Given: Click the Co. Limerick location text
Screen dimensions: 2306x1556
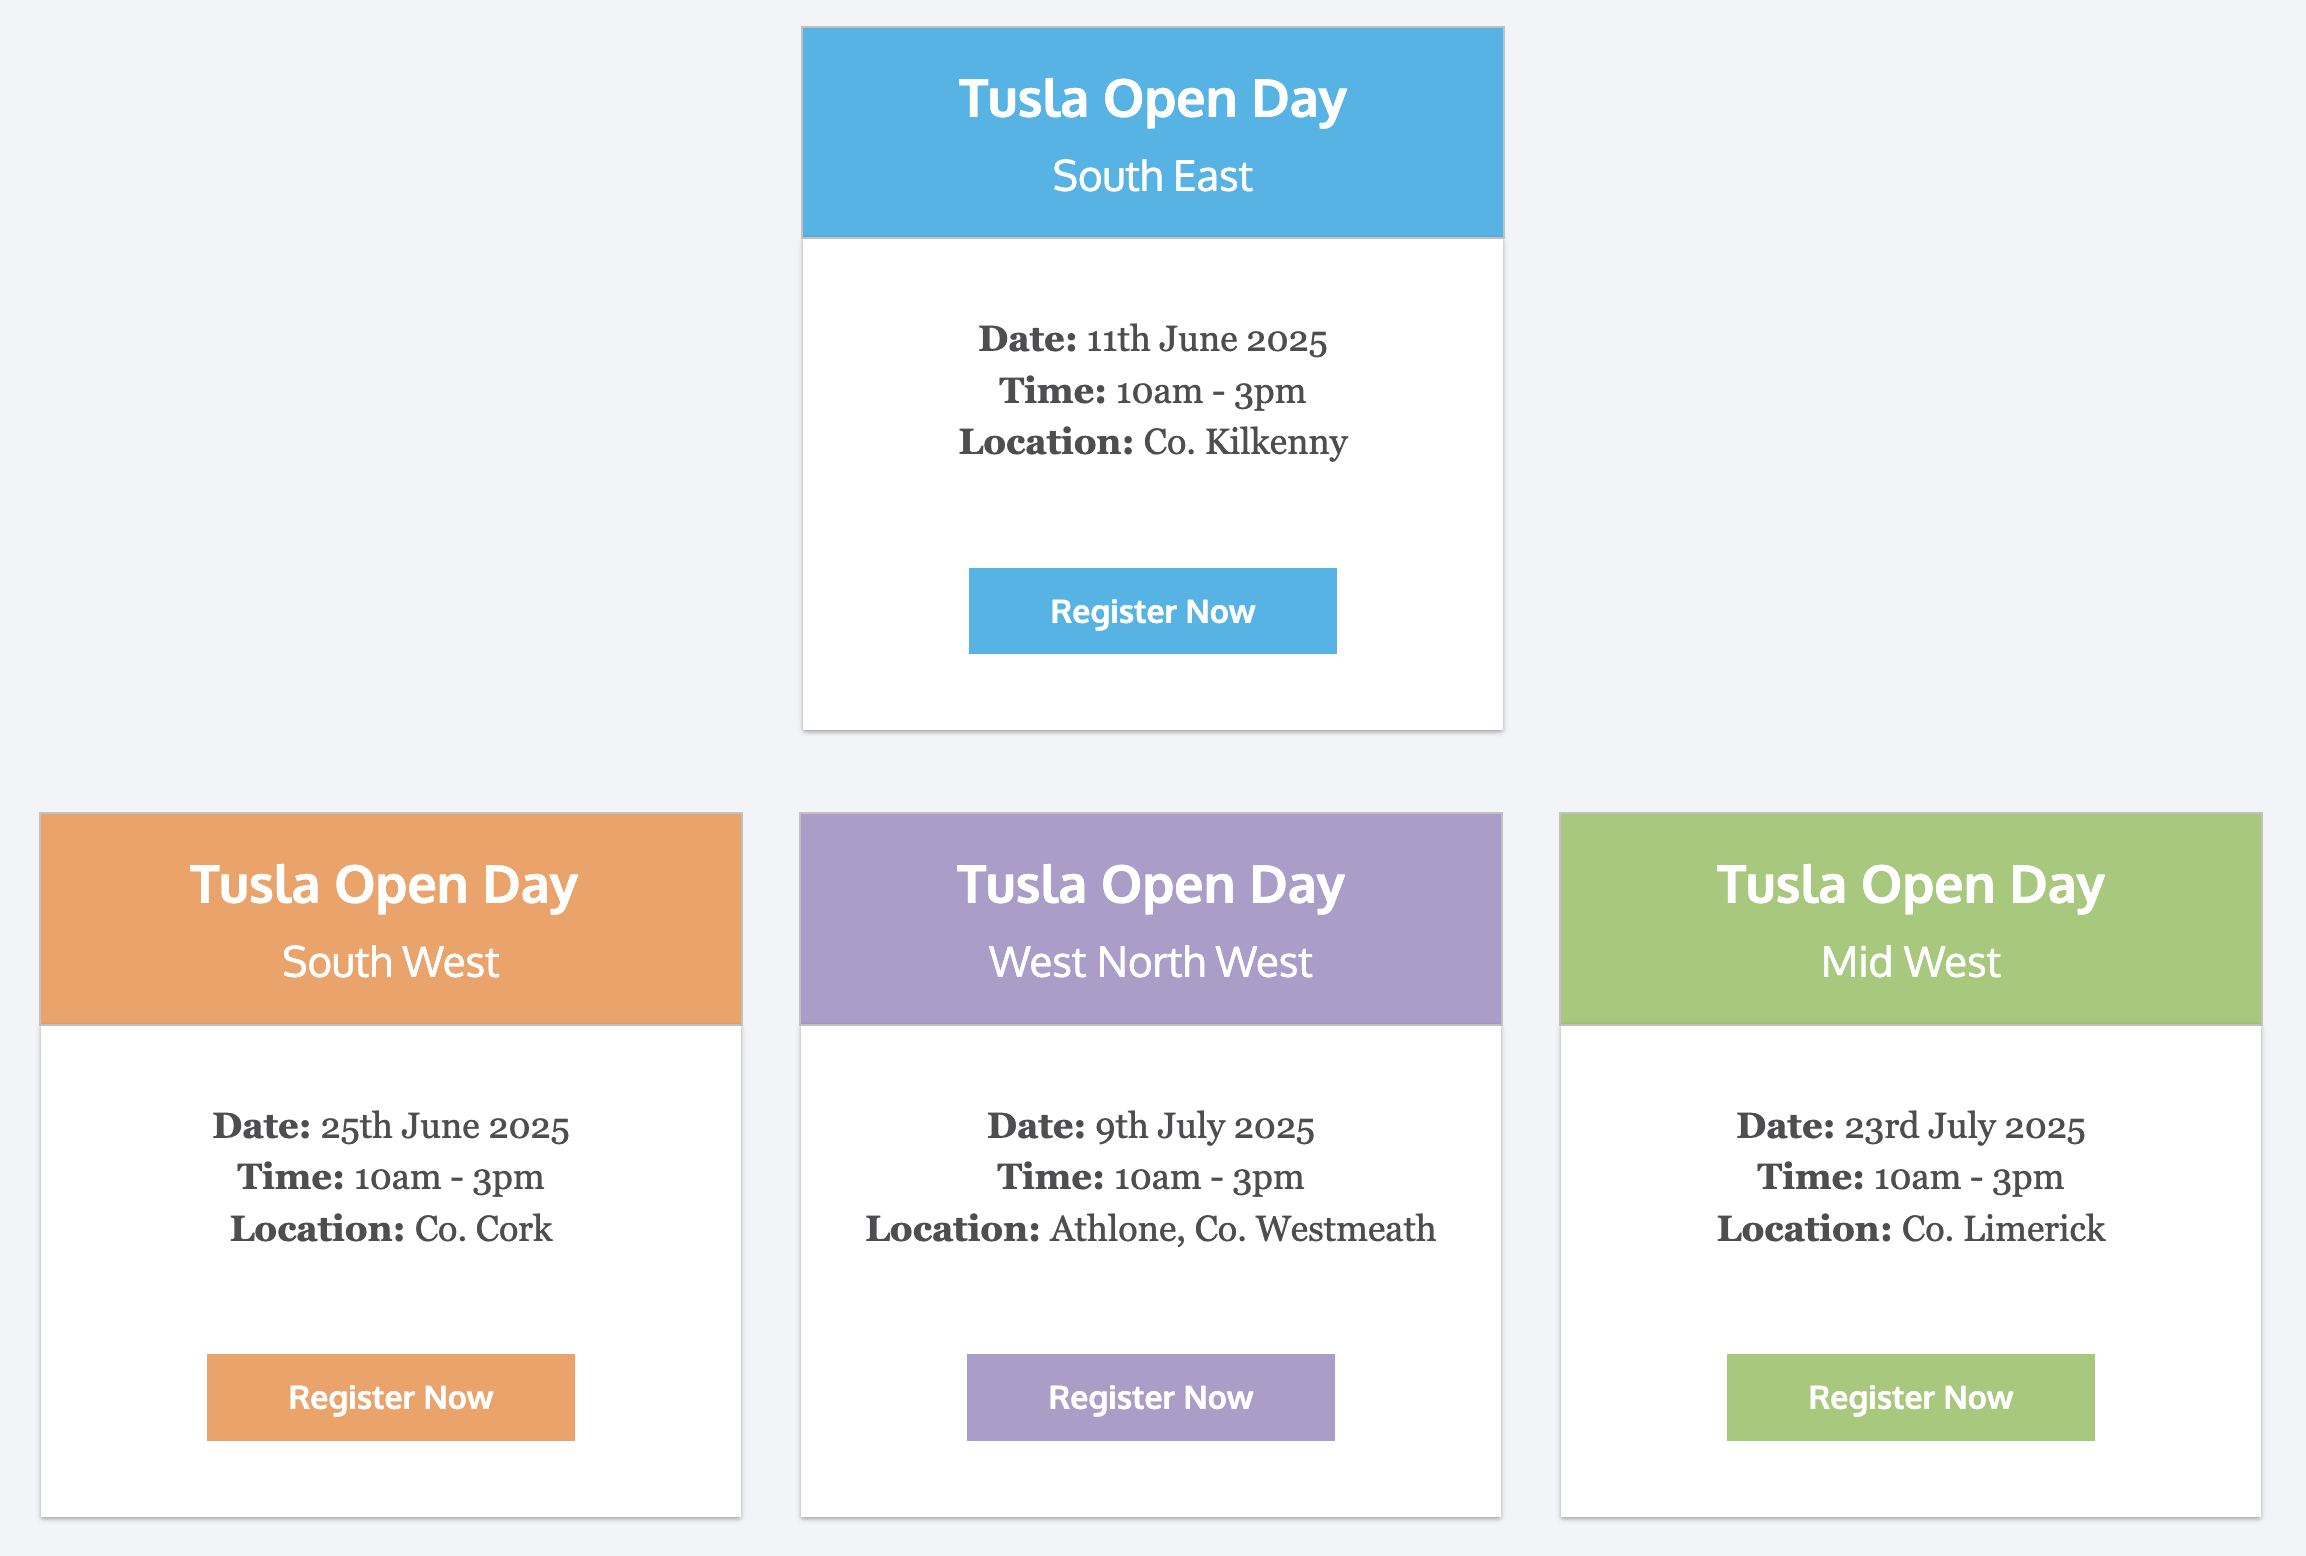Looking at the screenshot, I should point(2003,1229).
